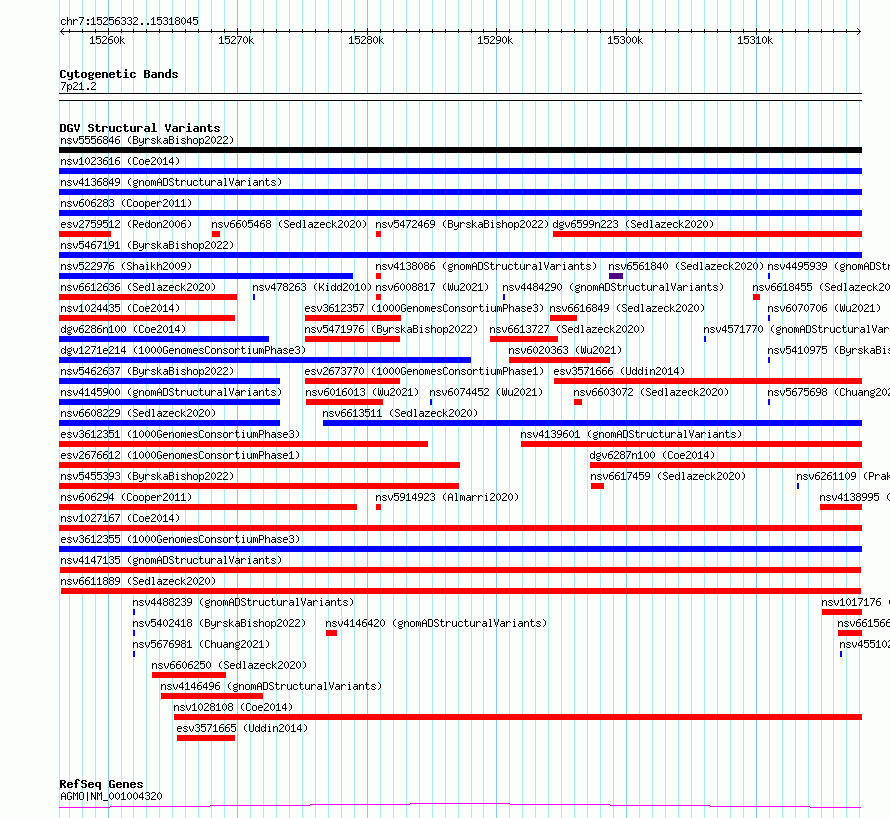The image size is (890, 818).
Task: Open nsv5462637 (ByrskaBishop2022) label
Action: (147, 371)
